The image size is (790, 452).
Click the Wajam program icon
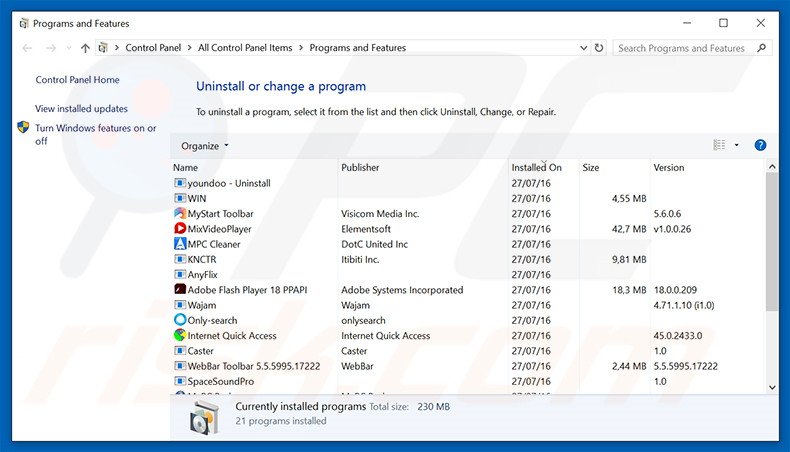click(180, 305)
